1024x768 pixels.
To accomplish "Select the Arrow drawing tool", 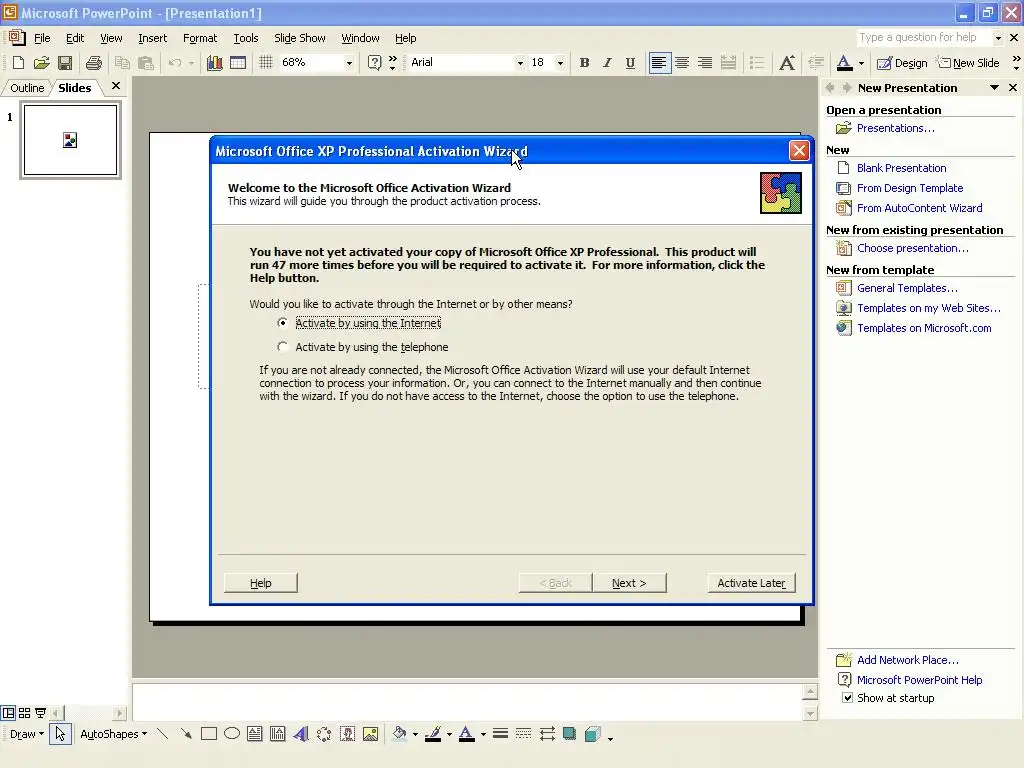I will [186, 734].
